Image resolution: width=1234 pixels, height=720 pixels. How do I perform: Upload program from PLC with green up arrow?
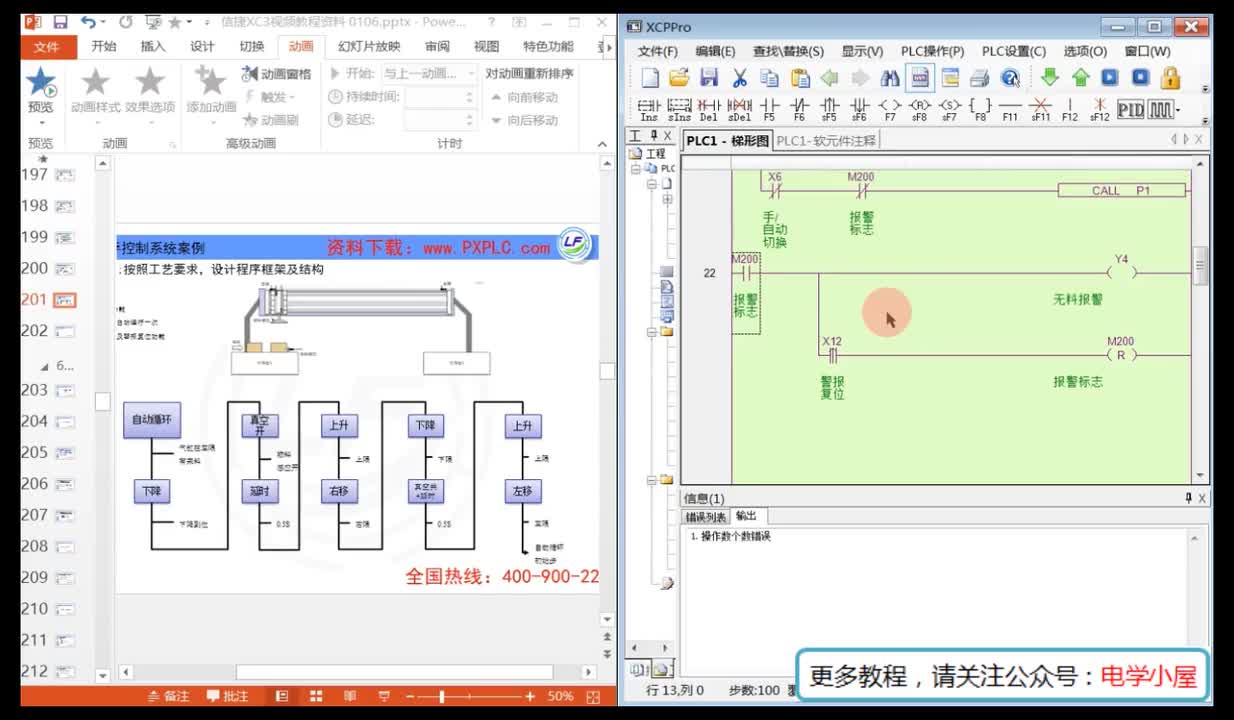pyautogui.click(x=1080, y=78)
